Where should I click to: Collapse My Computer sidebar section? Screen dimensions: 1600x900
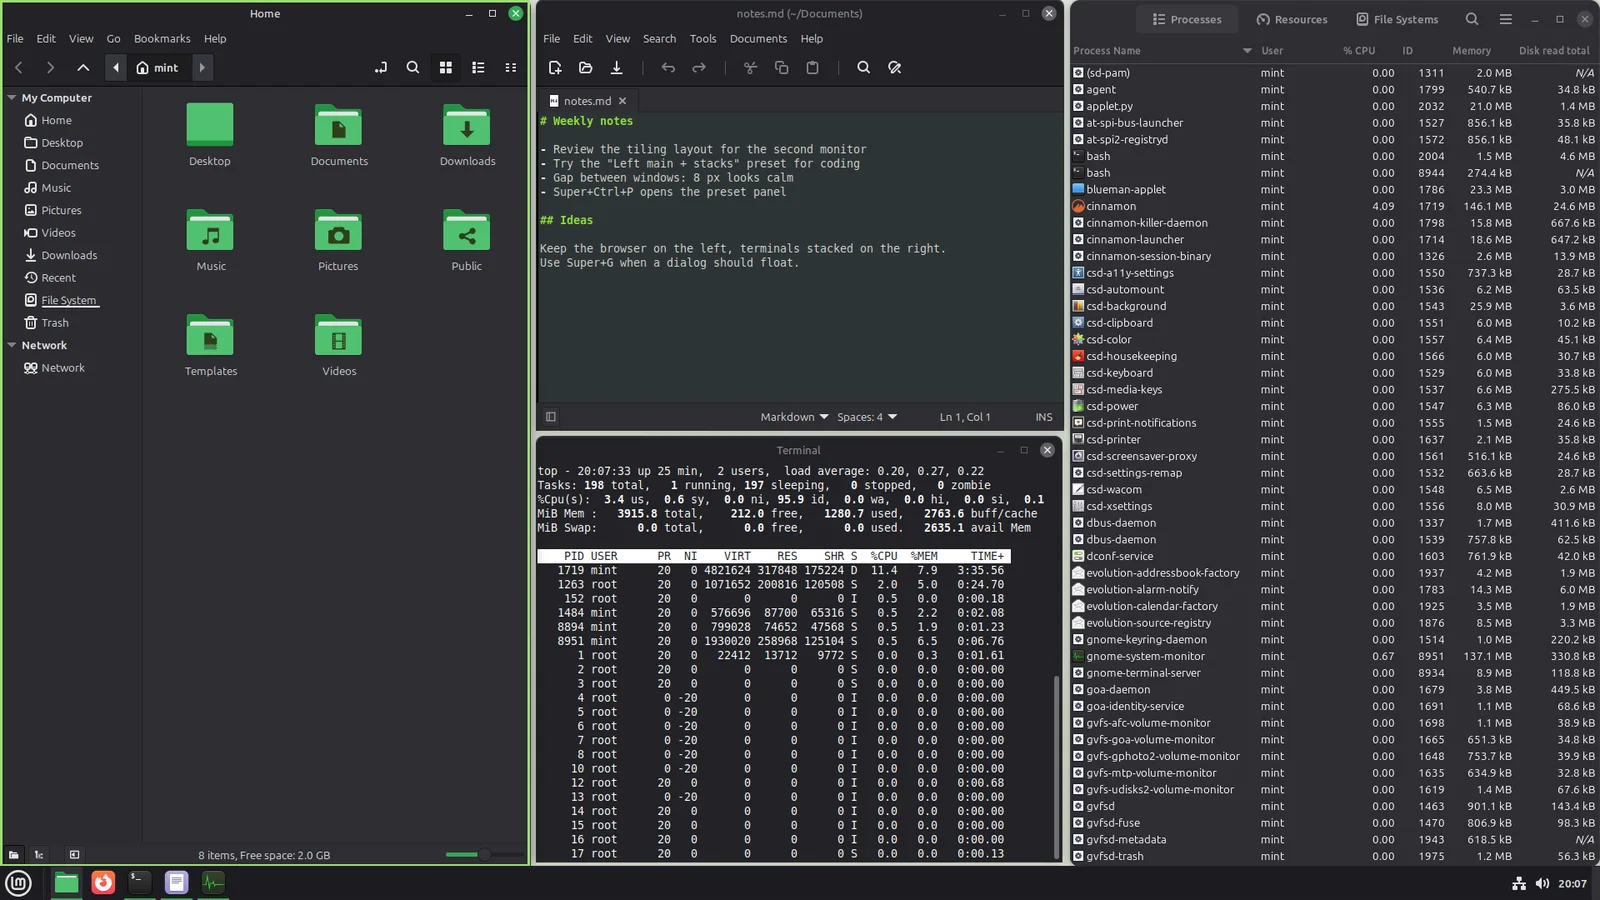coord(12,98)
